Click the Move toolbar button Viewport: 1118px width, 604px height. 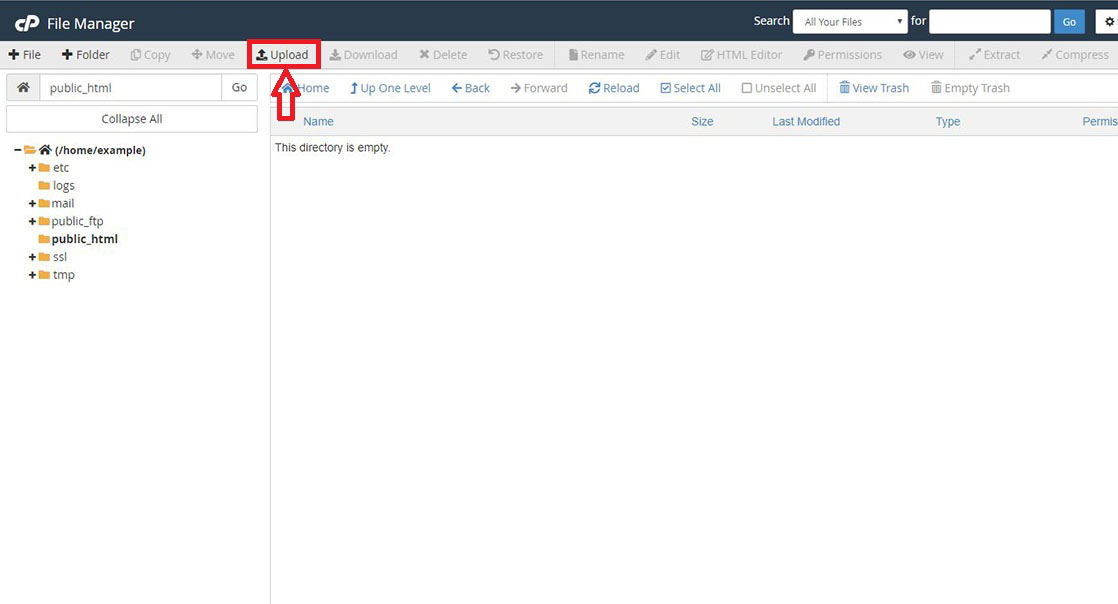coord(213,55)
